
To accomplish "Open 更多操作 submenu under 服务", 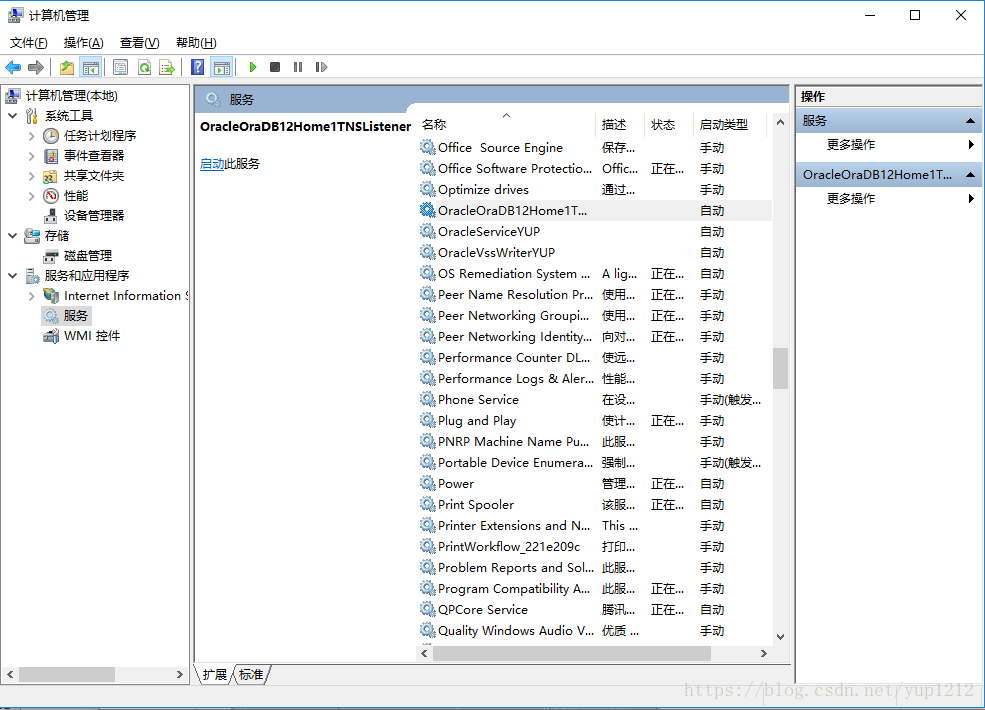I will tap(851, 145).
